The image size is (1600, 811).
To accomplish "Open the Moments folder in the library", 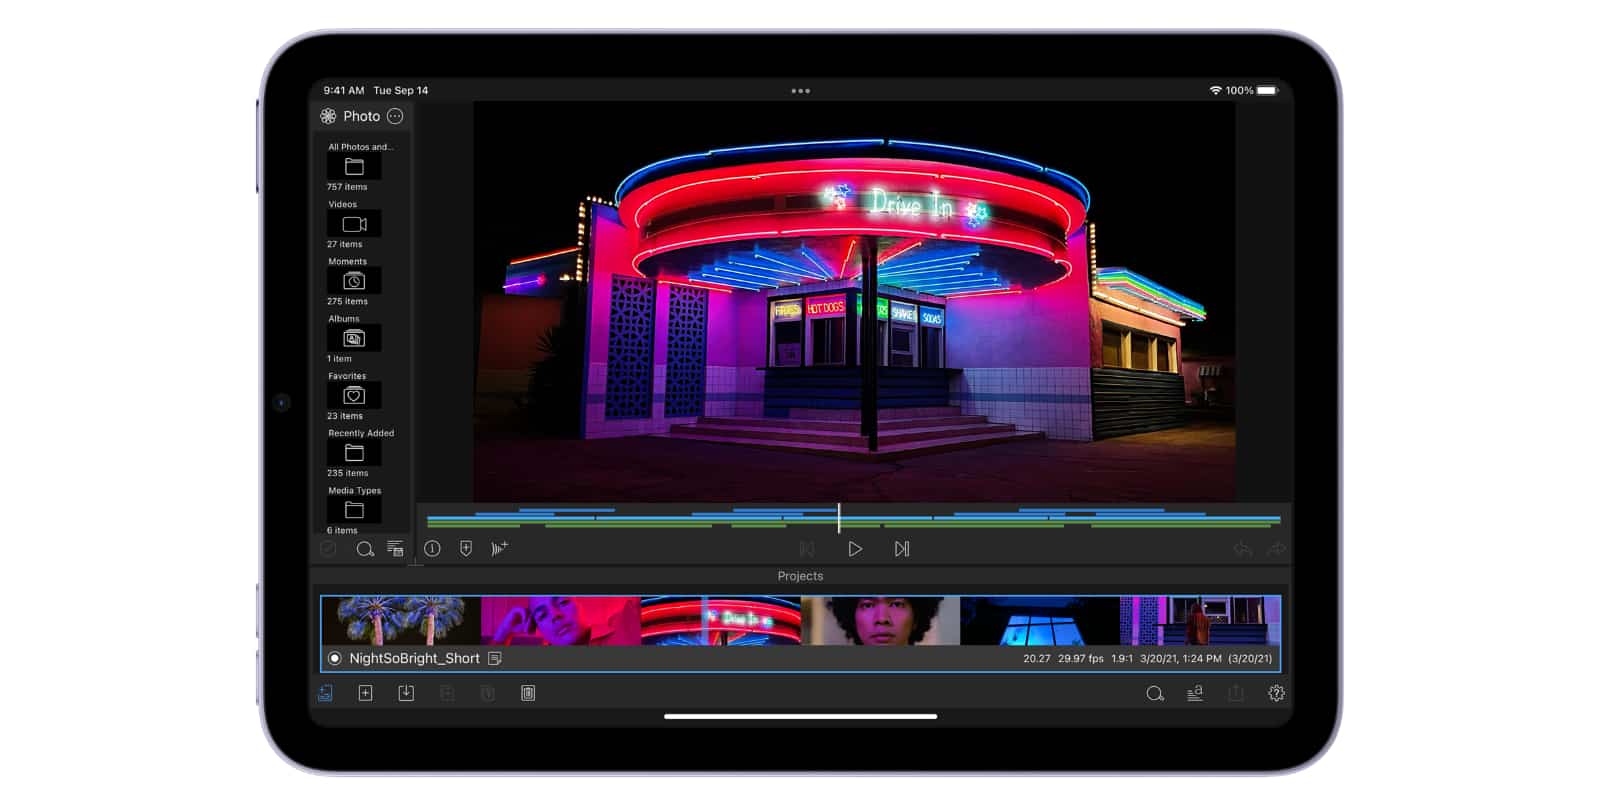I will 354,282.
